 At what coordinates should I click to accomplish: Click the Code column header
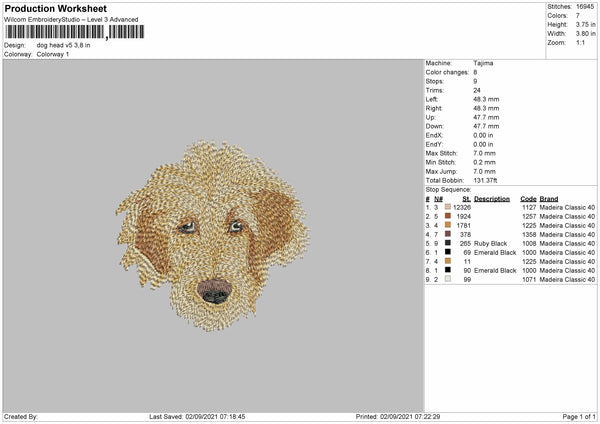(528, 199)
